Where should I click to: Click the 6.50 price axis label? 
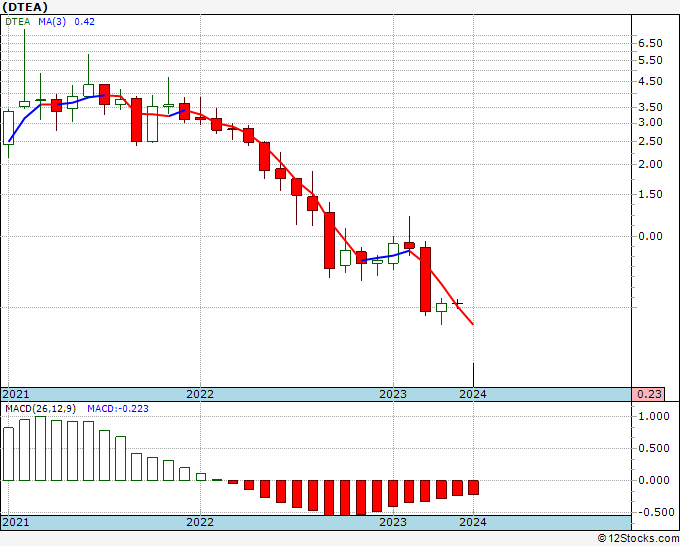point(650,43)
